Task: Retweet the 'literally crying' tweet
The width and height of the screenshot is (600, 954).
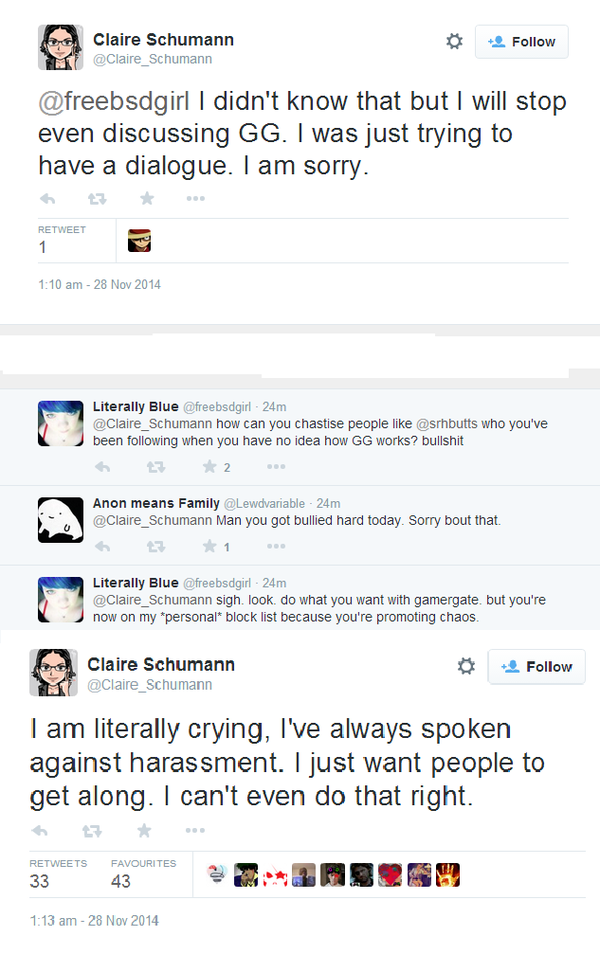Action: (x=91, y=831)
